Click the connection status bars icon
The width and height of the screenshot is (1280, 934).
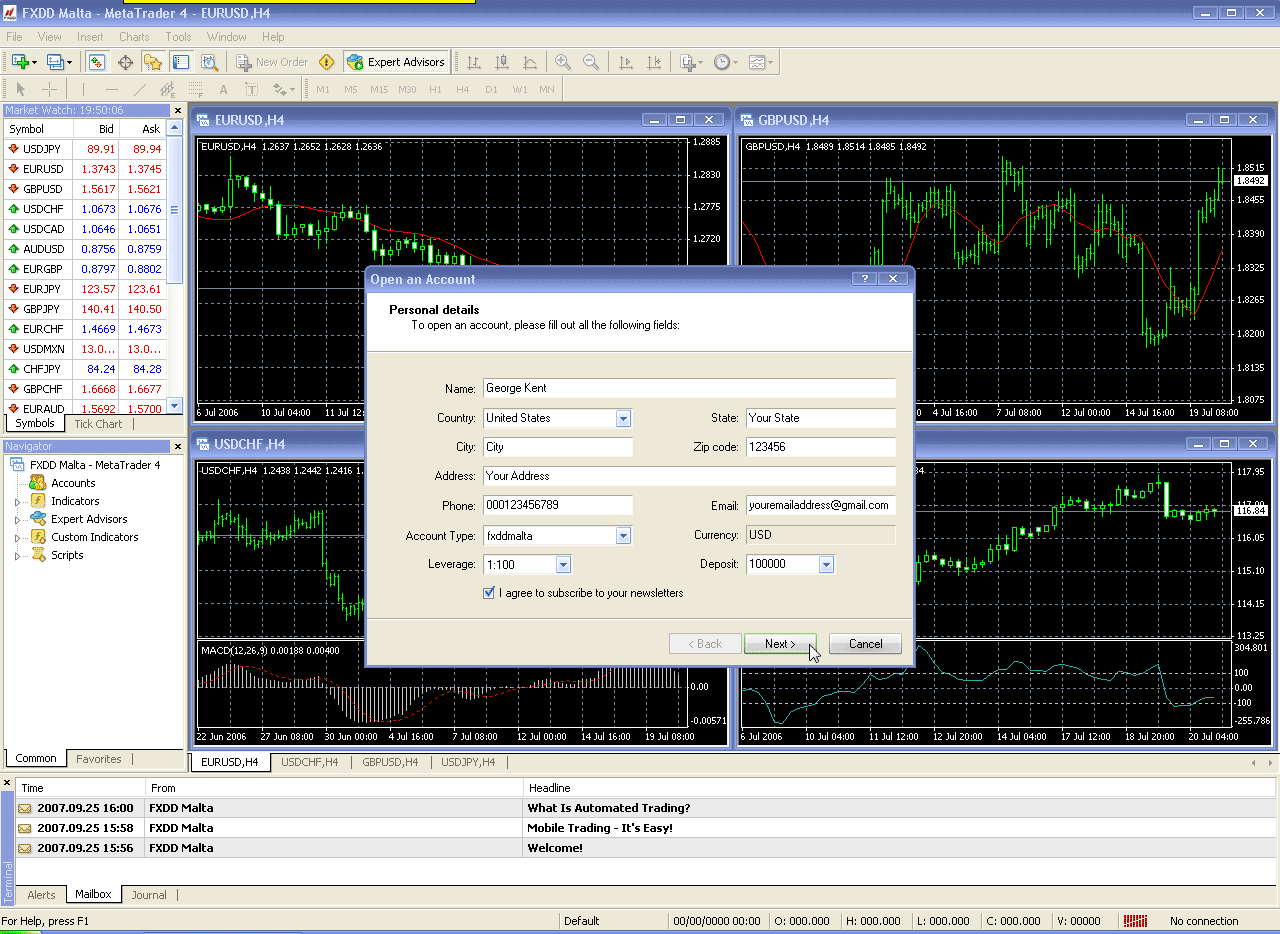click(x=1135, y=921)
